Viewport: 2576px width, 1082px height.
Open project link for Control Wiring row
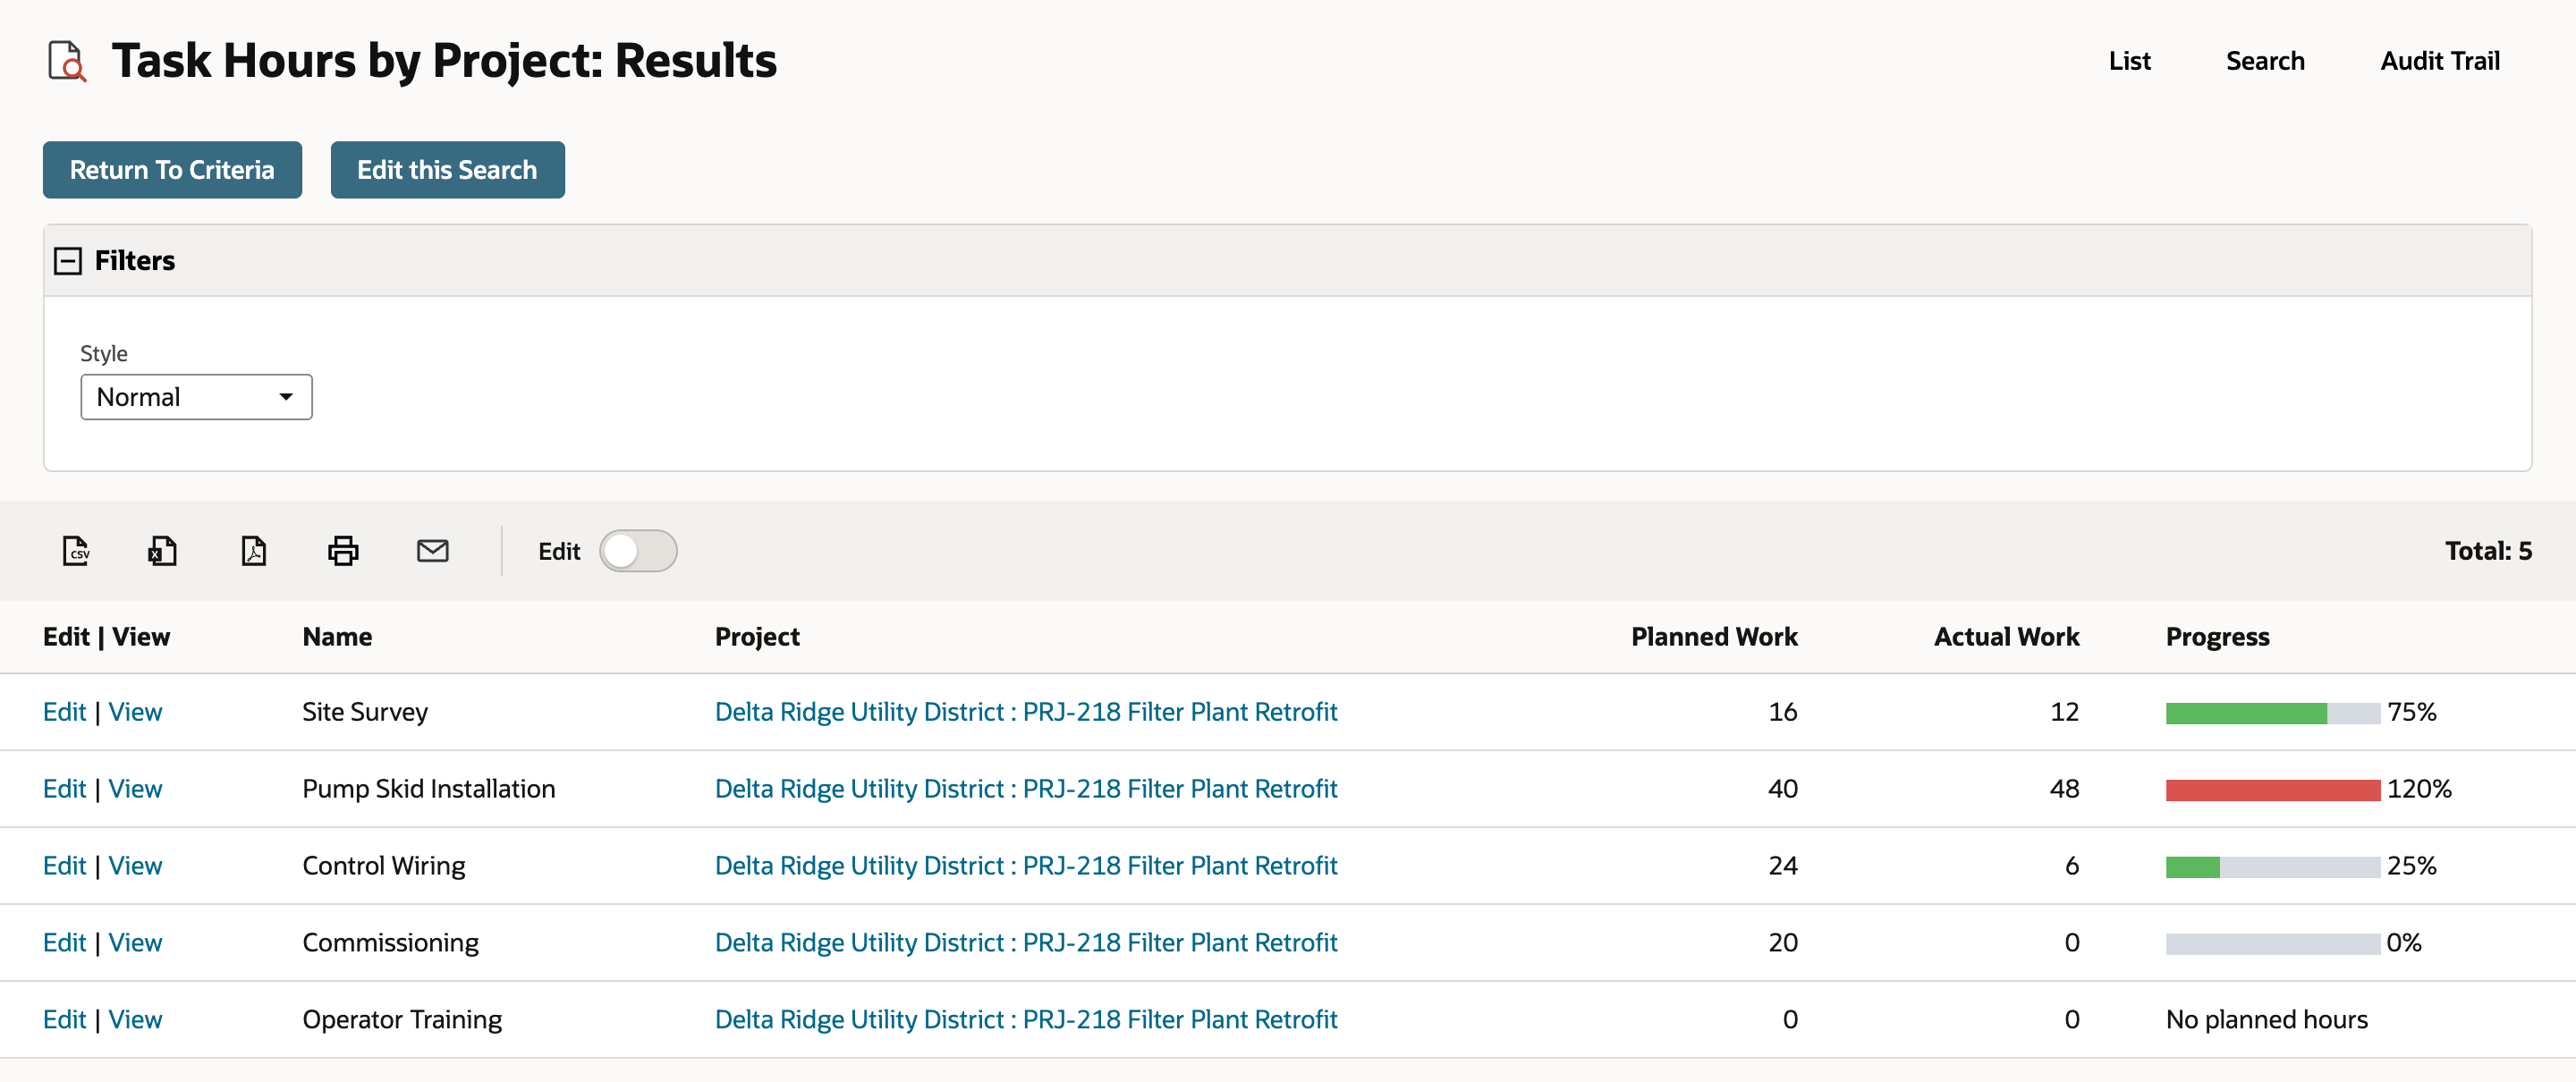(x=1026, y=866)
